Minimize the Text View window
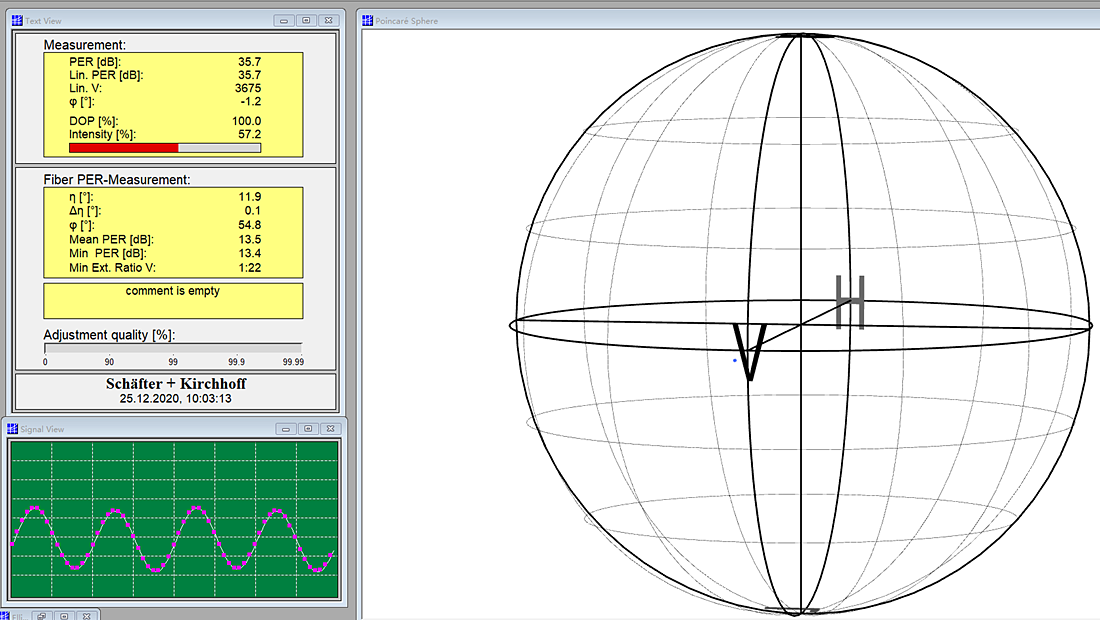1100x620 pixels. coord(285,20)
